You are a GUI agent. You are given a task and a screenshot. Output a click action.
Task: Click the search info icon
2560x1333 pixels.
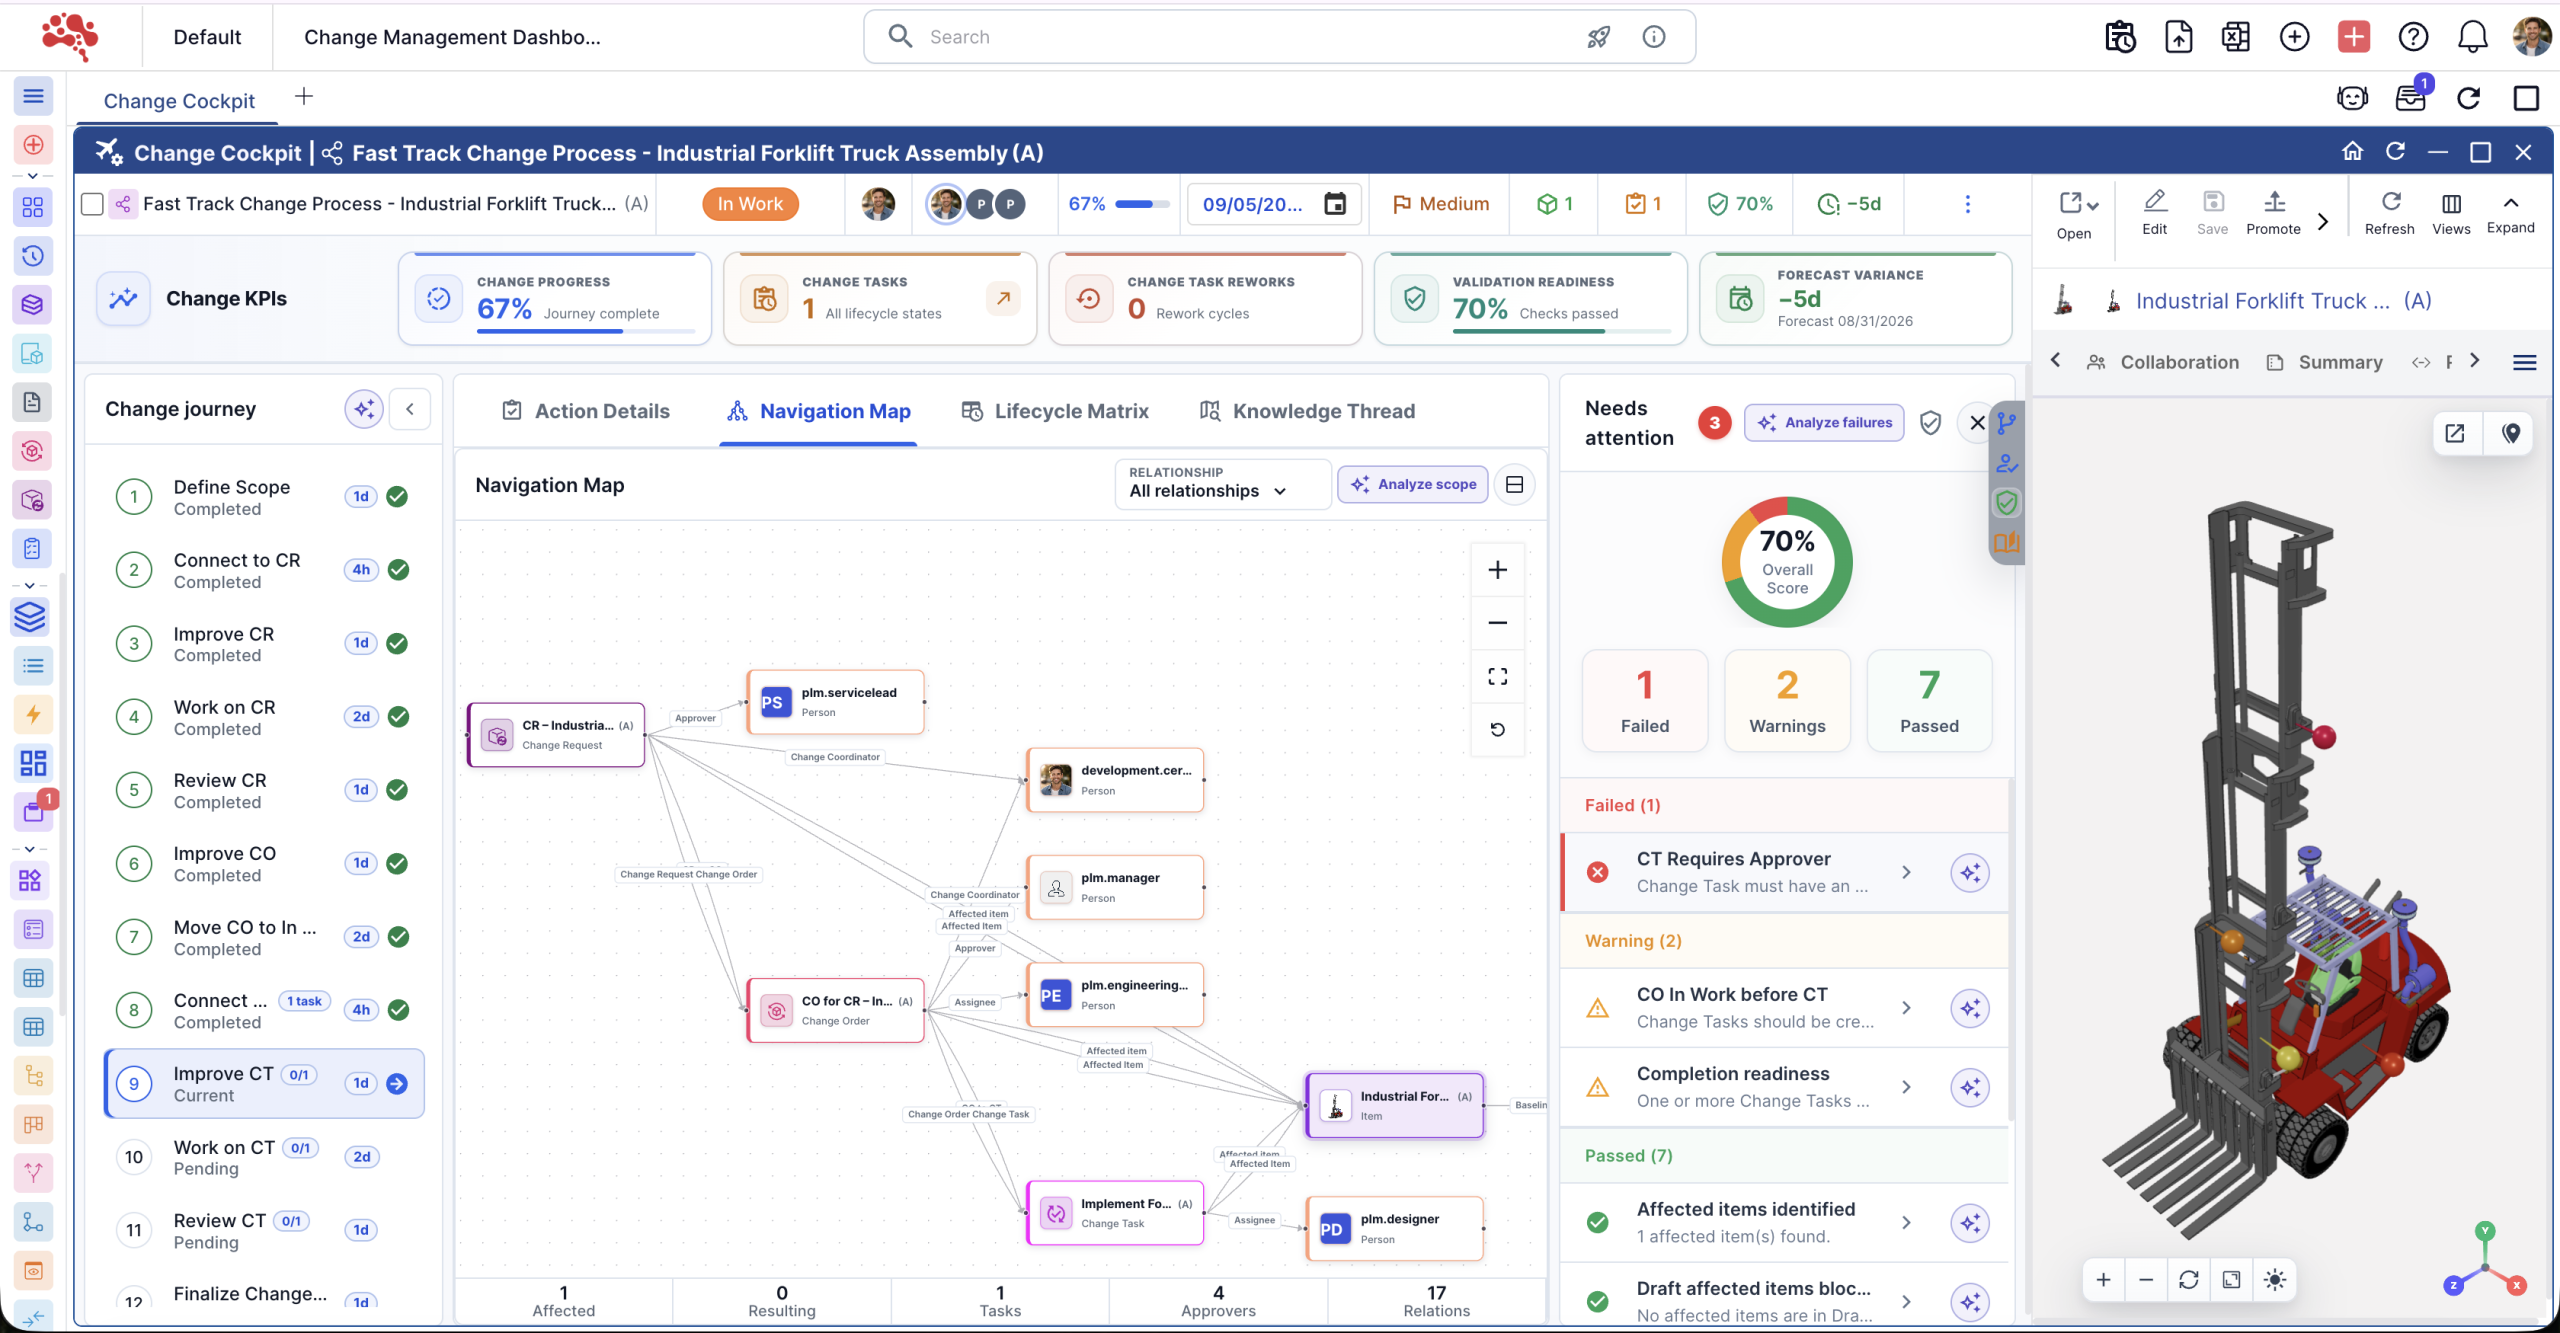point(1654,37)
